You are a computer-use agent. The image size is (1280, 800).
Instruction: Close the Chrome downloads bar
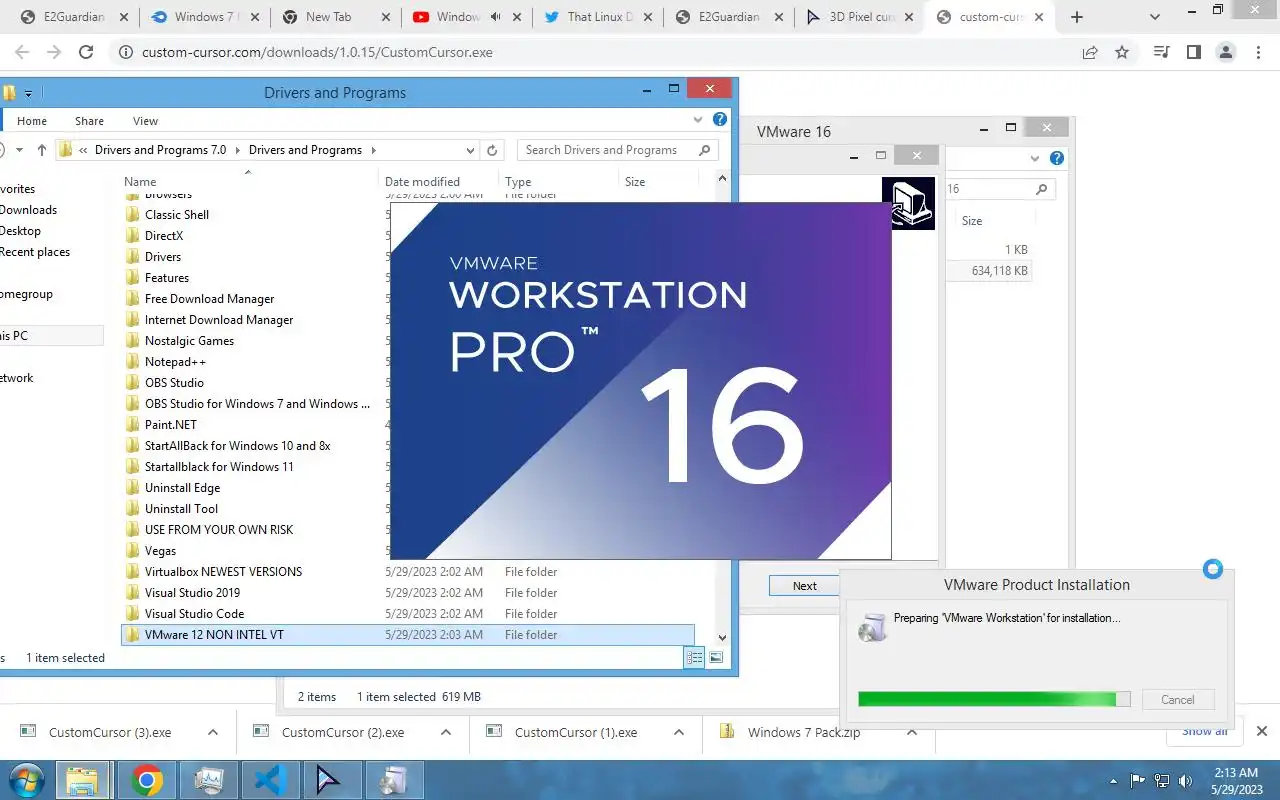(x=1262, y=732)
